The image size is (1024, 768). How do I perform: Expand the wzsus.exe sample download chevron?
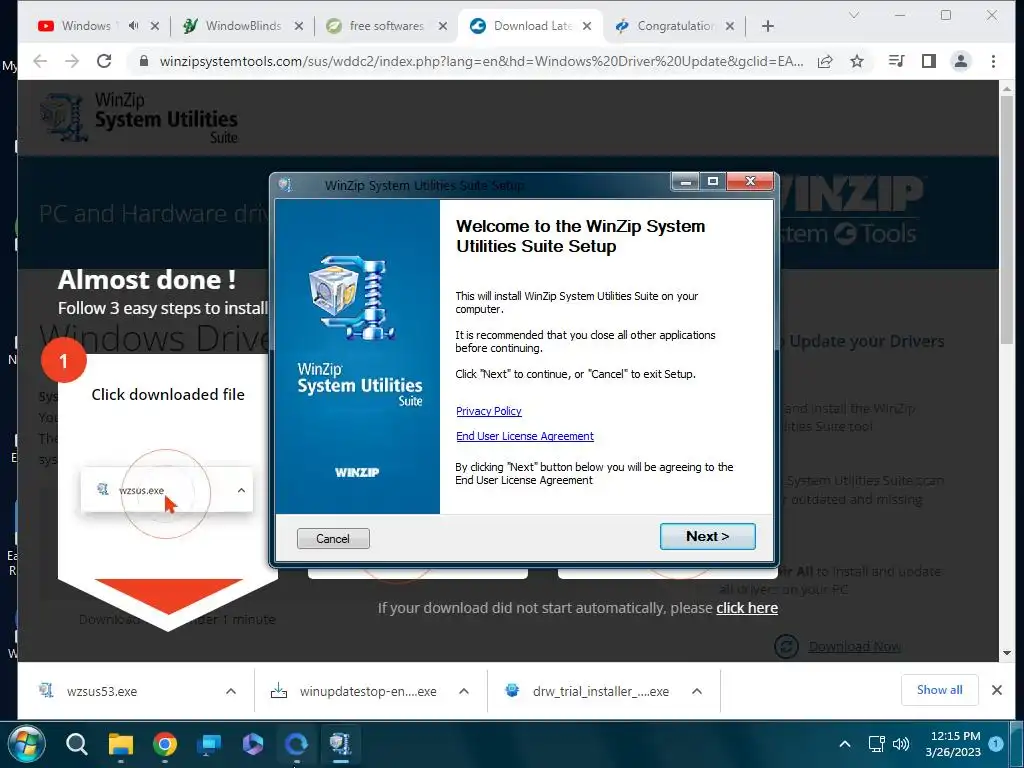tap(241, 490)
